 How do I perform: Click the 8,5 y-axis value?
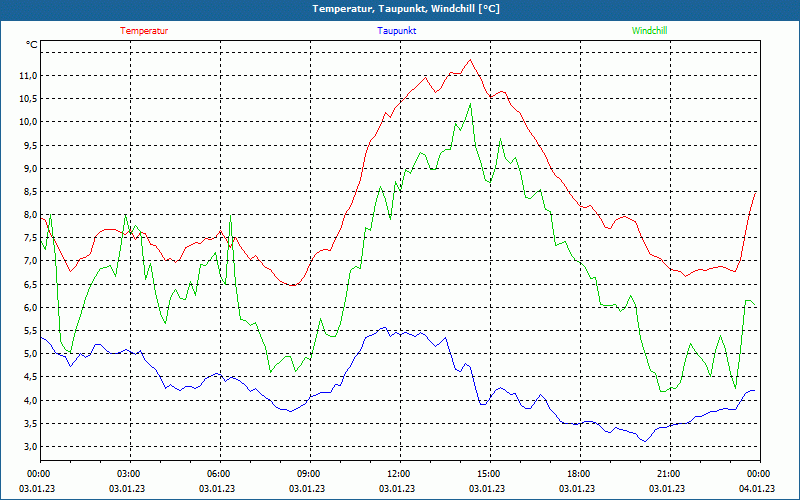coord(30,192)
